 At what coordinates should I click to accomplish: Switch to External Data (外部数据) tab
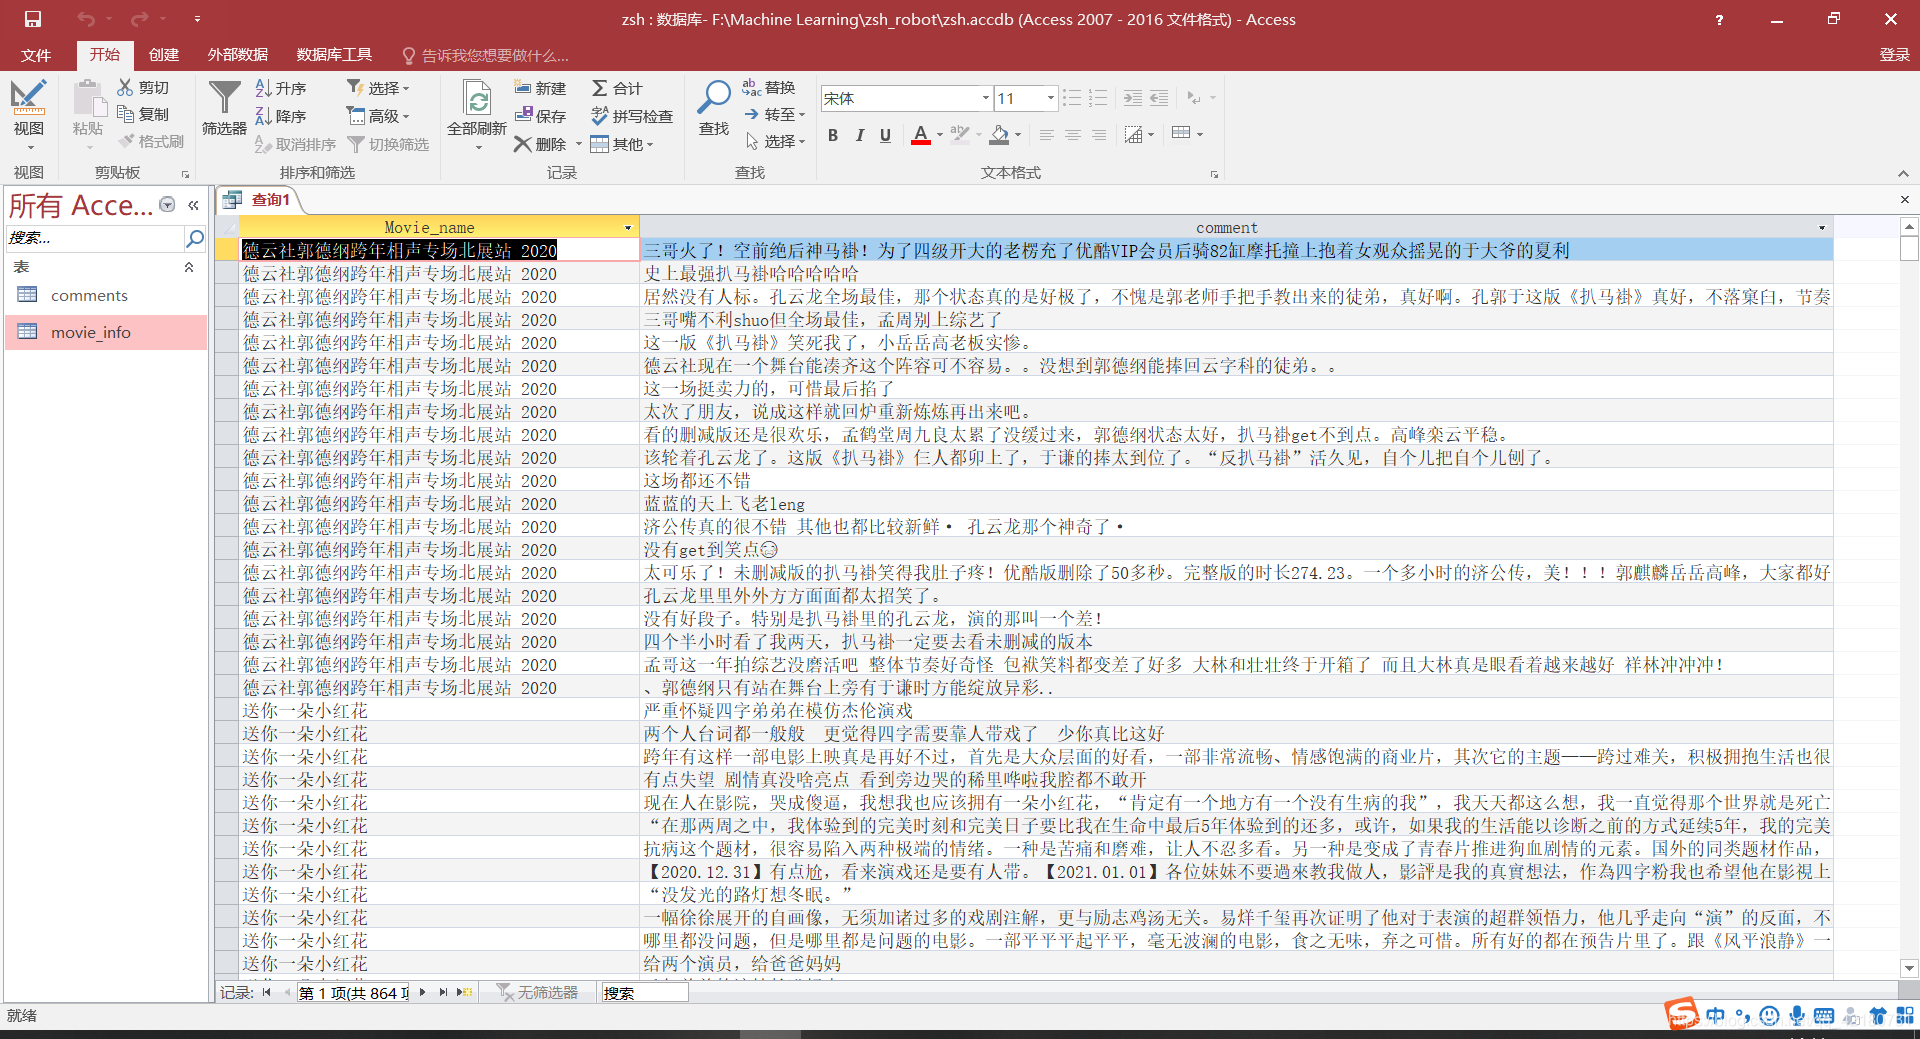pyautogui.click(x=238, y=55)
